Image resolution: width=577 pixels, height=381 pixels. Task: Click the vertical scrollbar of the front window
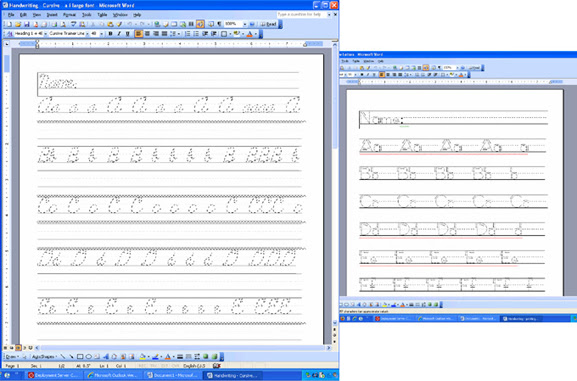334,183
